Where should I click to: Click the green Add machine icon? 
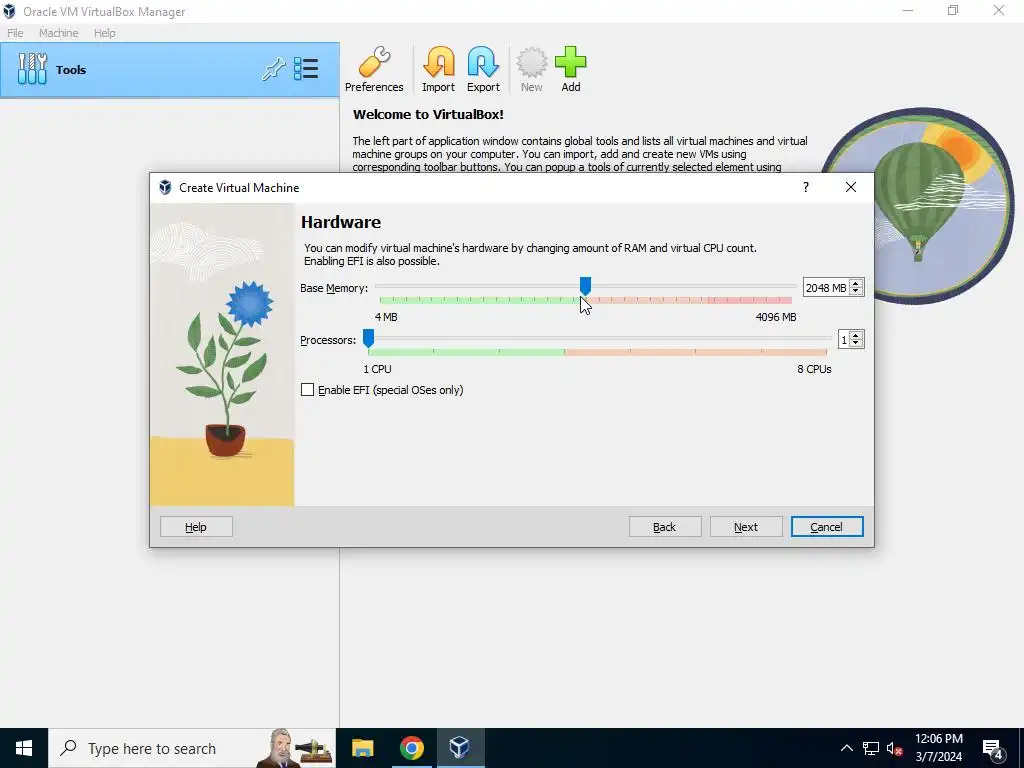[x=571, y=69]
